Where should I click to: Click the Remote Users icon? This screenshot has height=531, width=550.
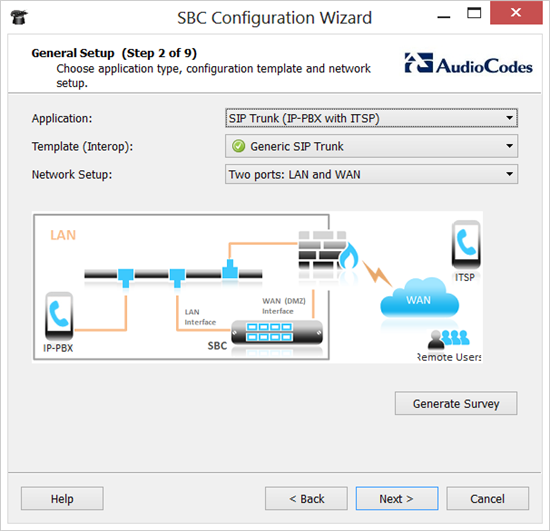449,339
